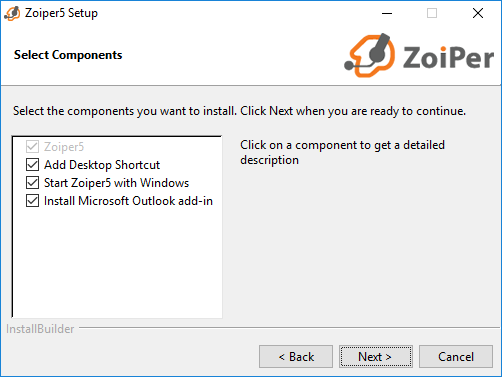Click the component description text panel
This screenshot has height=377, width=502.
[342, 152]
